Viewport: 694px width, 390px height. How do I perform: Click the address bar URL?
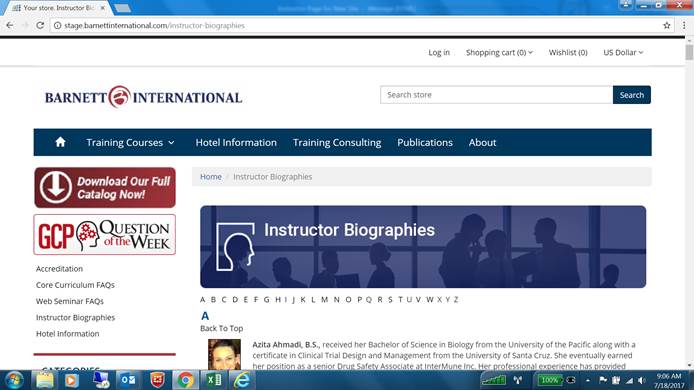[154, 25]
